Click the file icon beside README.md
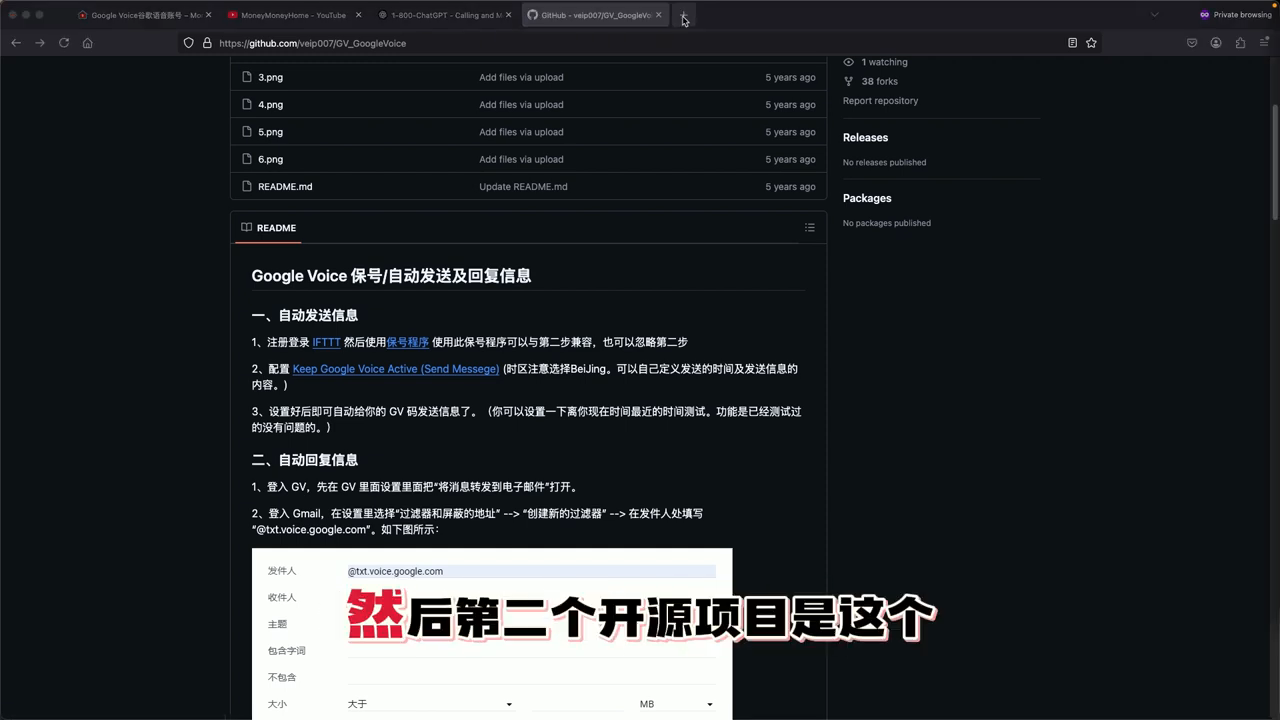1280x720 pixels. click(x=247, y=187)
